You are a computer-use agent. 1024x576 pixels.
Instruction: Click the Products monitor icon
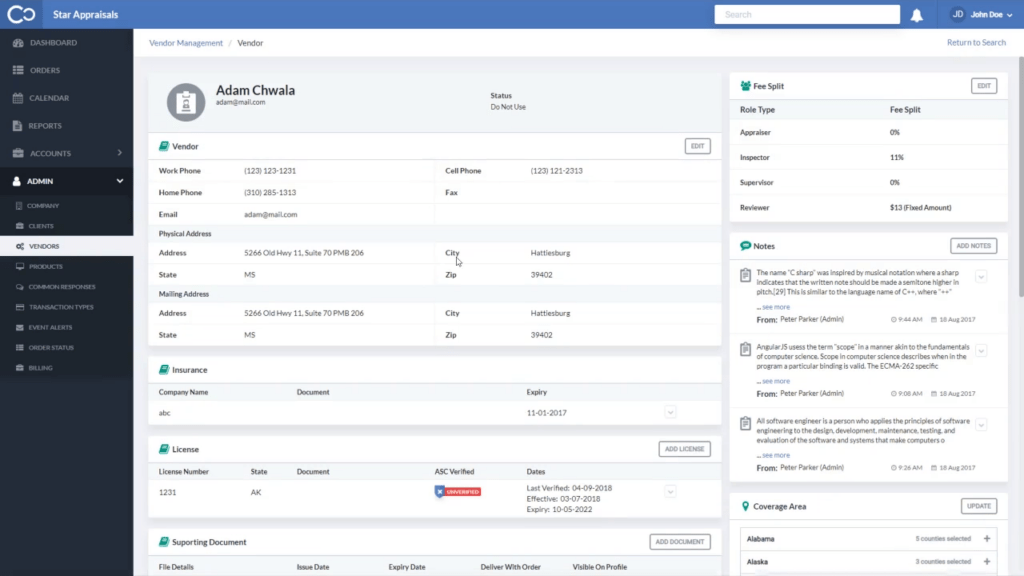coord(20,266)
